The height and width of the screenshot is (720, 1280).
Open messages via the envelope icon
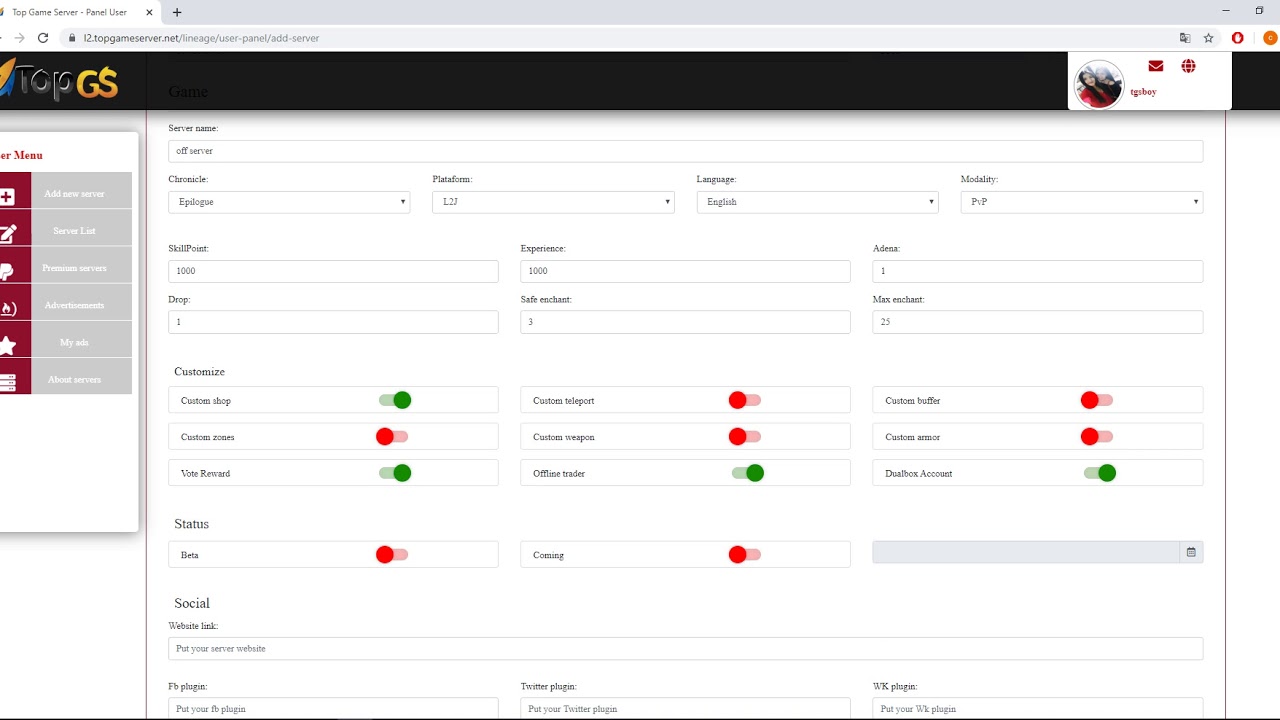coord(1156,66)
